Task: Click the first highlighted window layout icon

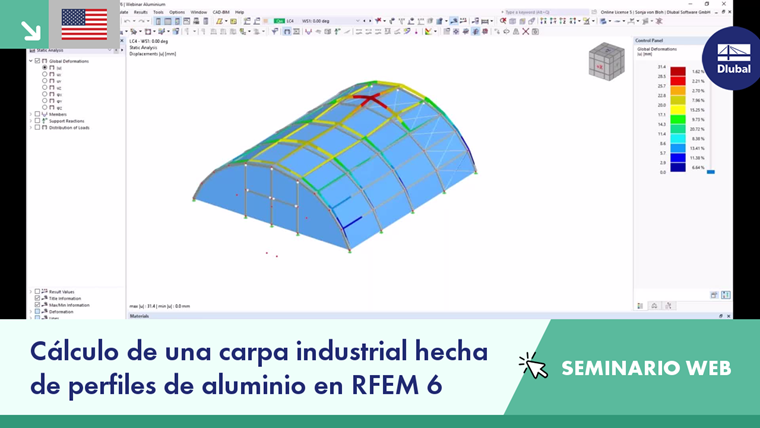Action: pyautogui.click(x=158, y=21)
